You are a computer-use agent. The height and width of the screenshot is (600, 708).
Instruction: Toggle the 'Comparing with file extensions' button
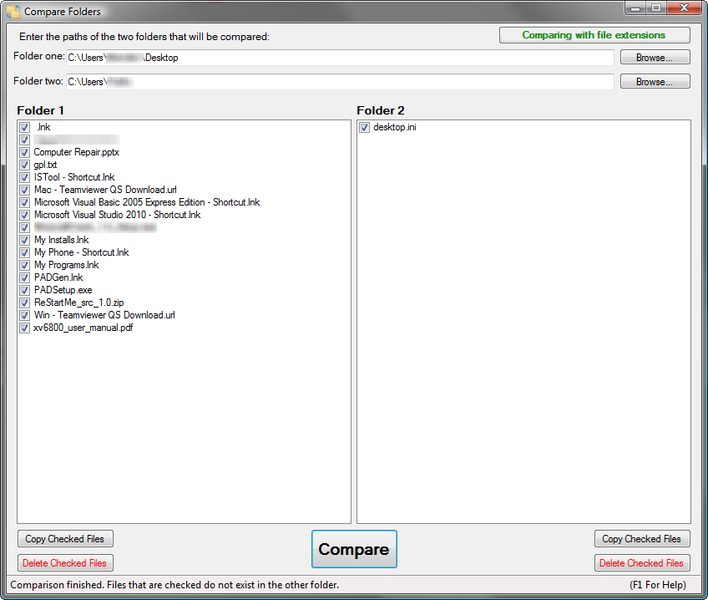(594, 35)
